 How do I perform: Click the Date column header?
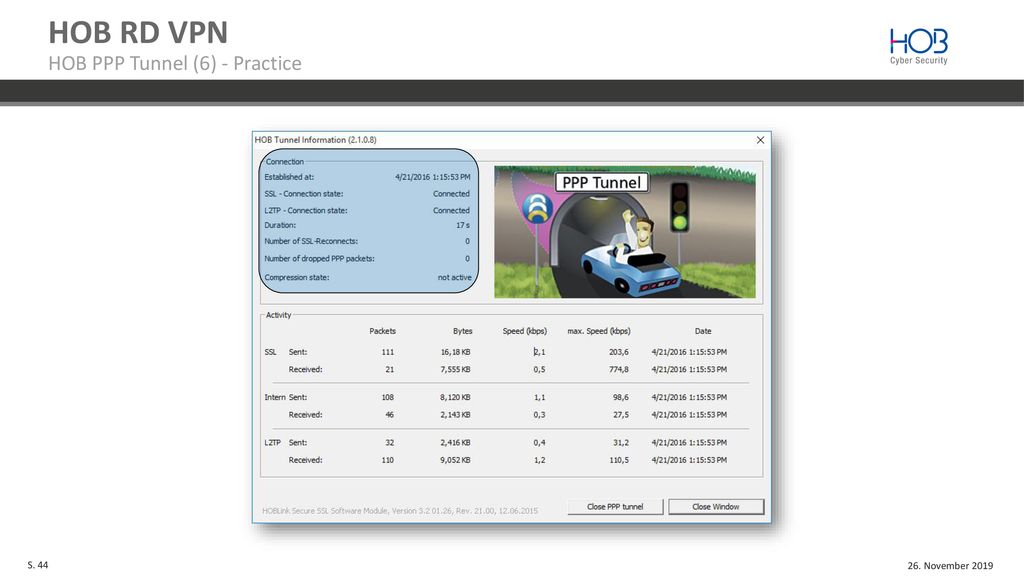coord(703,331)
